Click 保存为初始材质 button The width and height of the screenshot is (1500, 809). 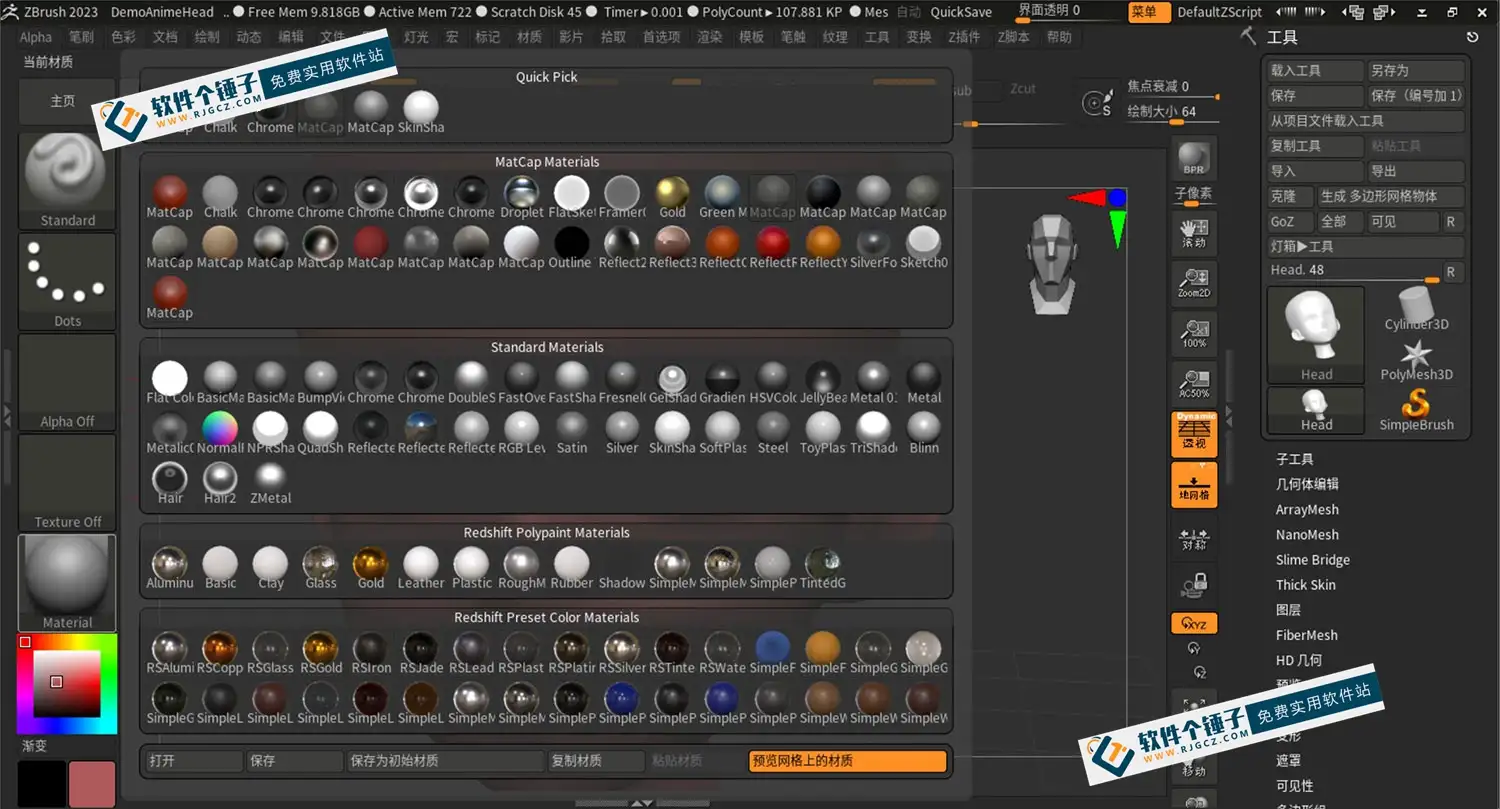[445, 761]
